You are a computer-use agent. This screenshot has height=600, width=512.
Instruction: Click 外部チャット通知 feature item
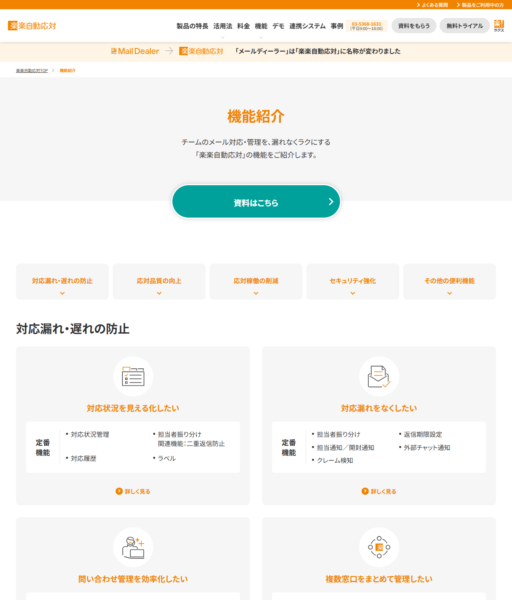tap(427, 447)
